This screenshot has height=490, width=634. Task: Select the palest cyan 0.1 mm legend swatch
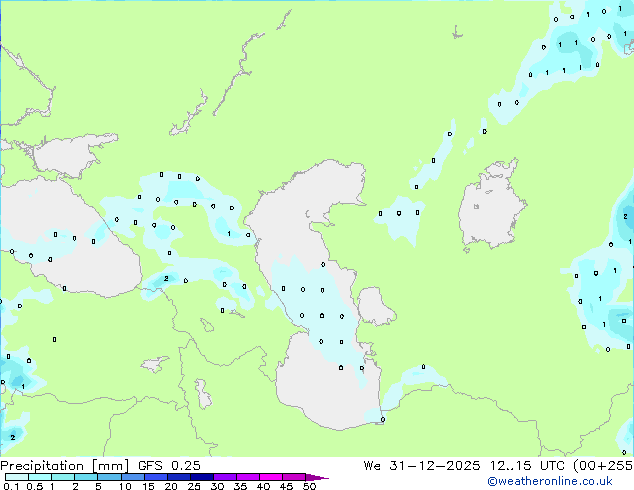[17, 477]
